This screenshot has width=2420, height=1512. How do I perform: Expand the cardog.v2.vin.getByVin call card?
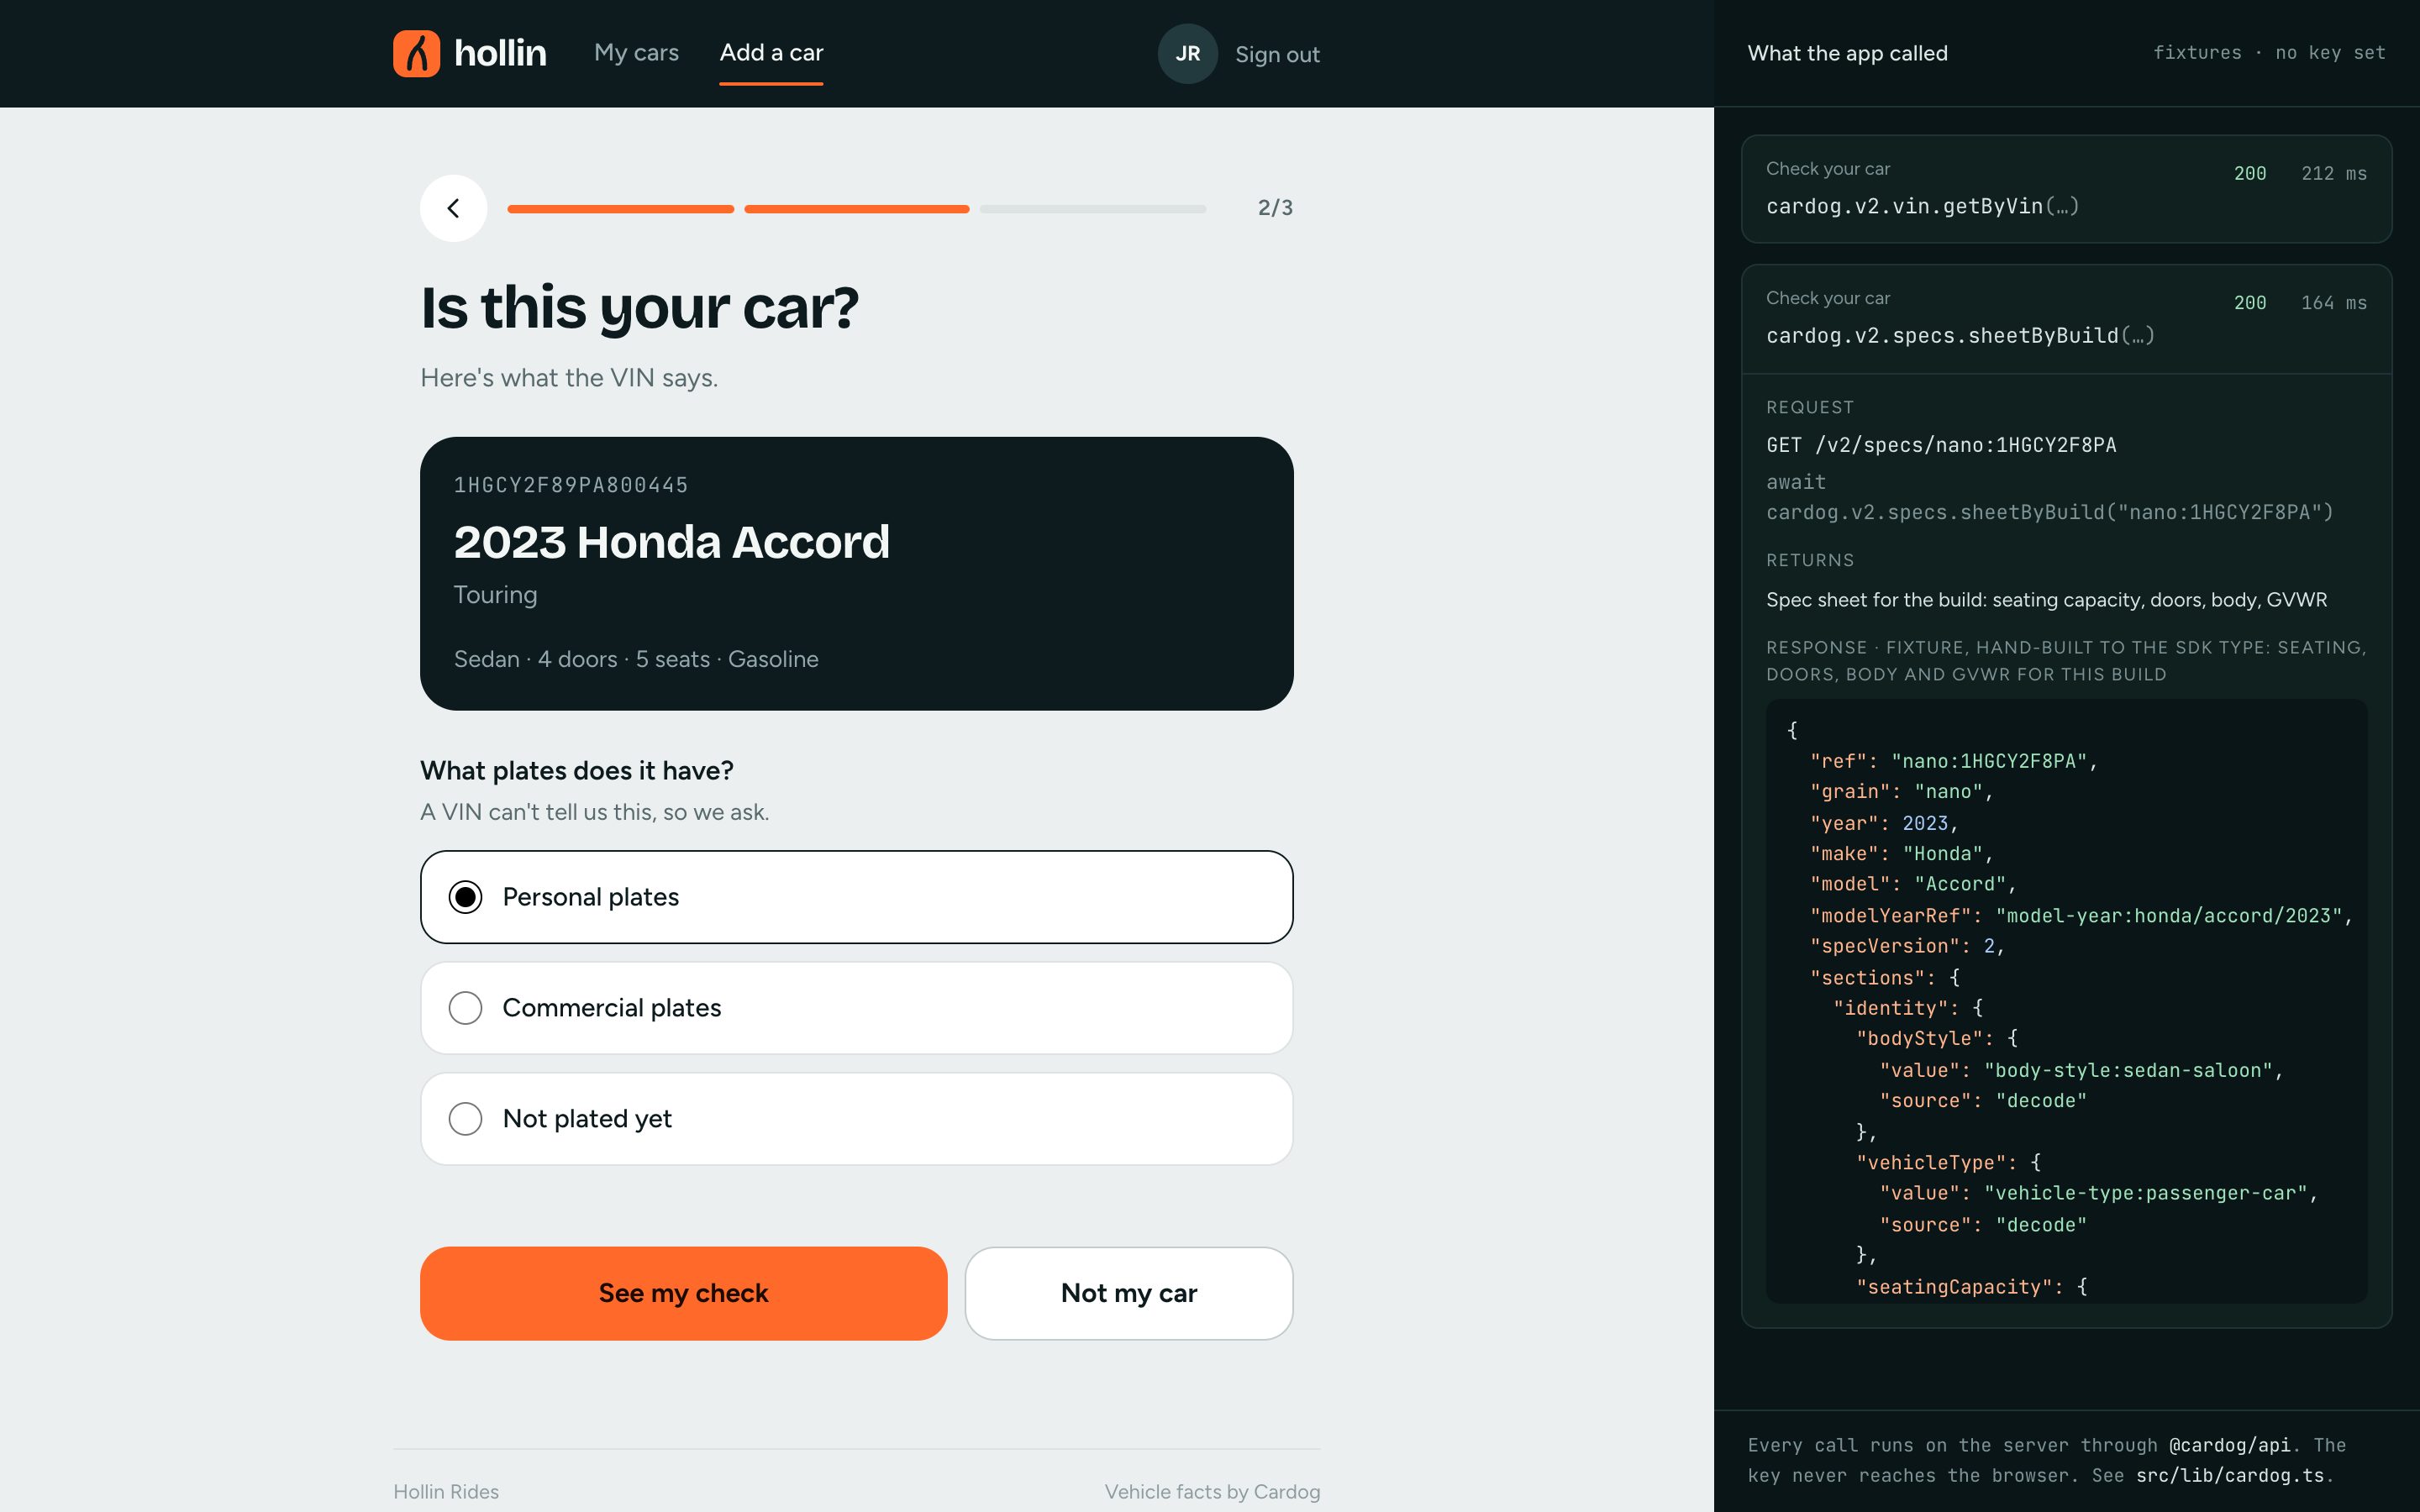pos(2066,189)
